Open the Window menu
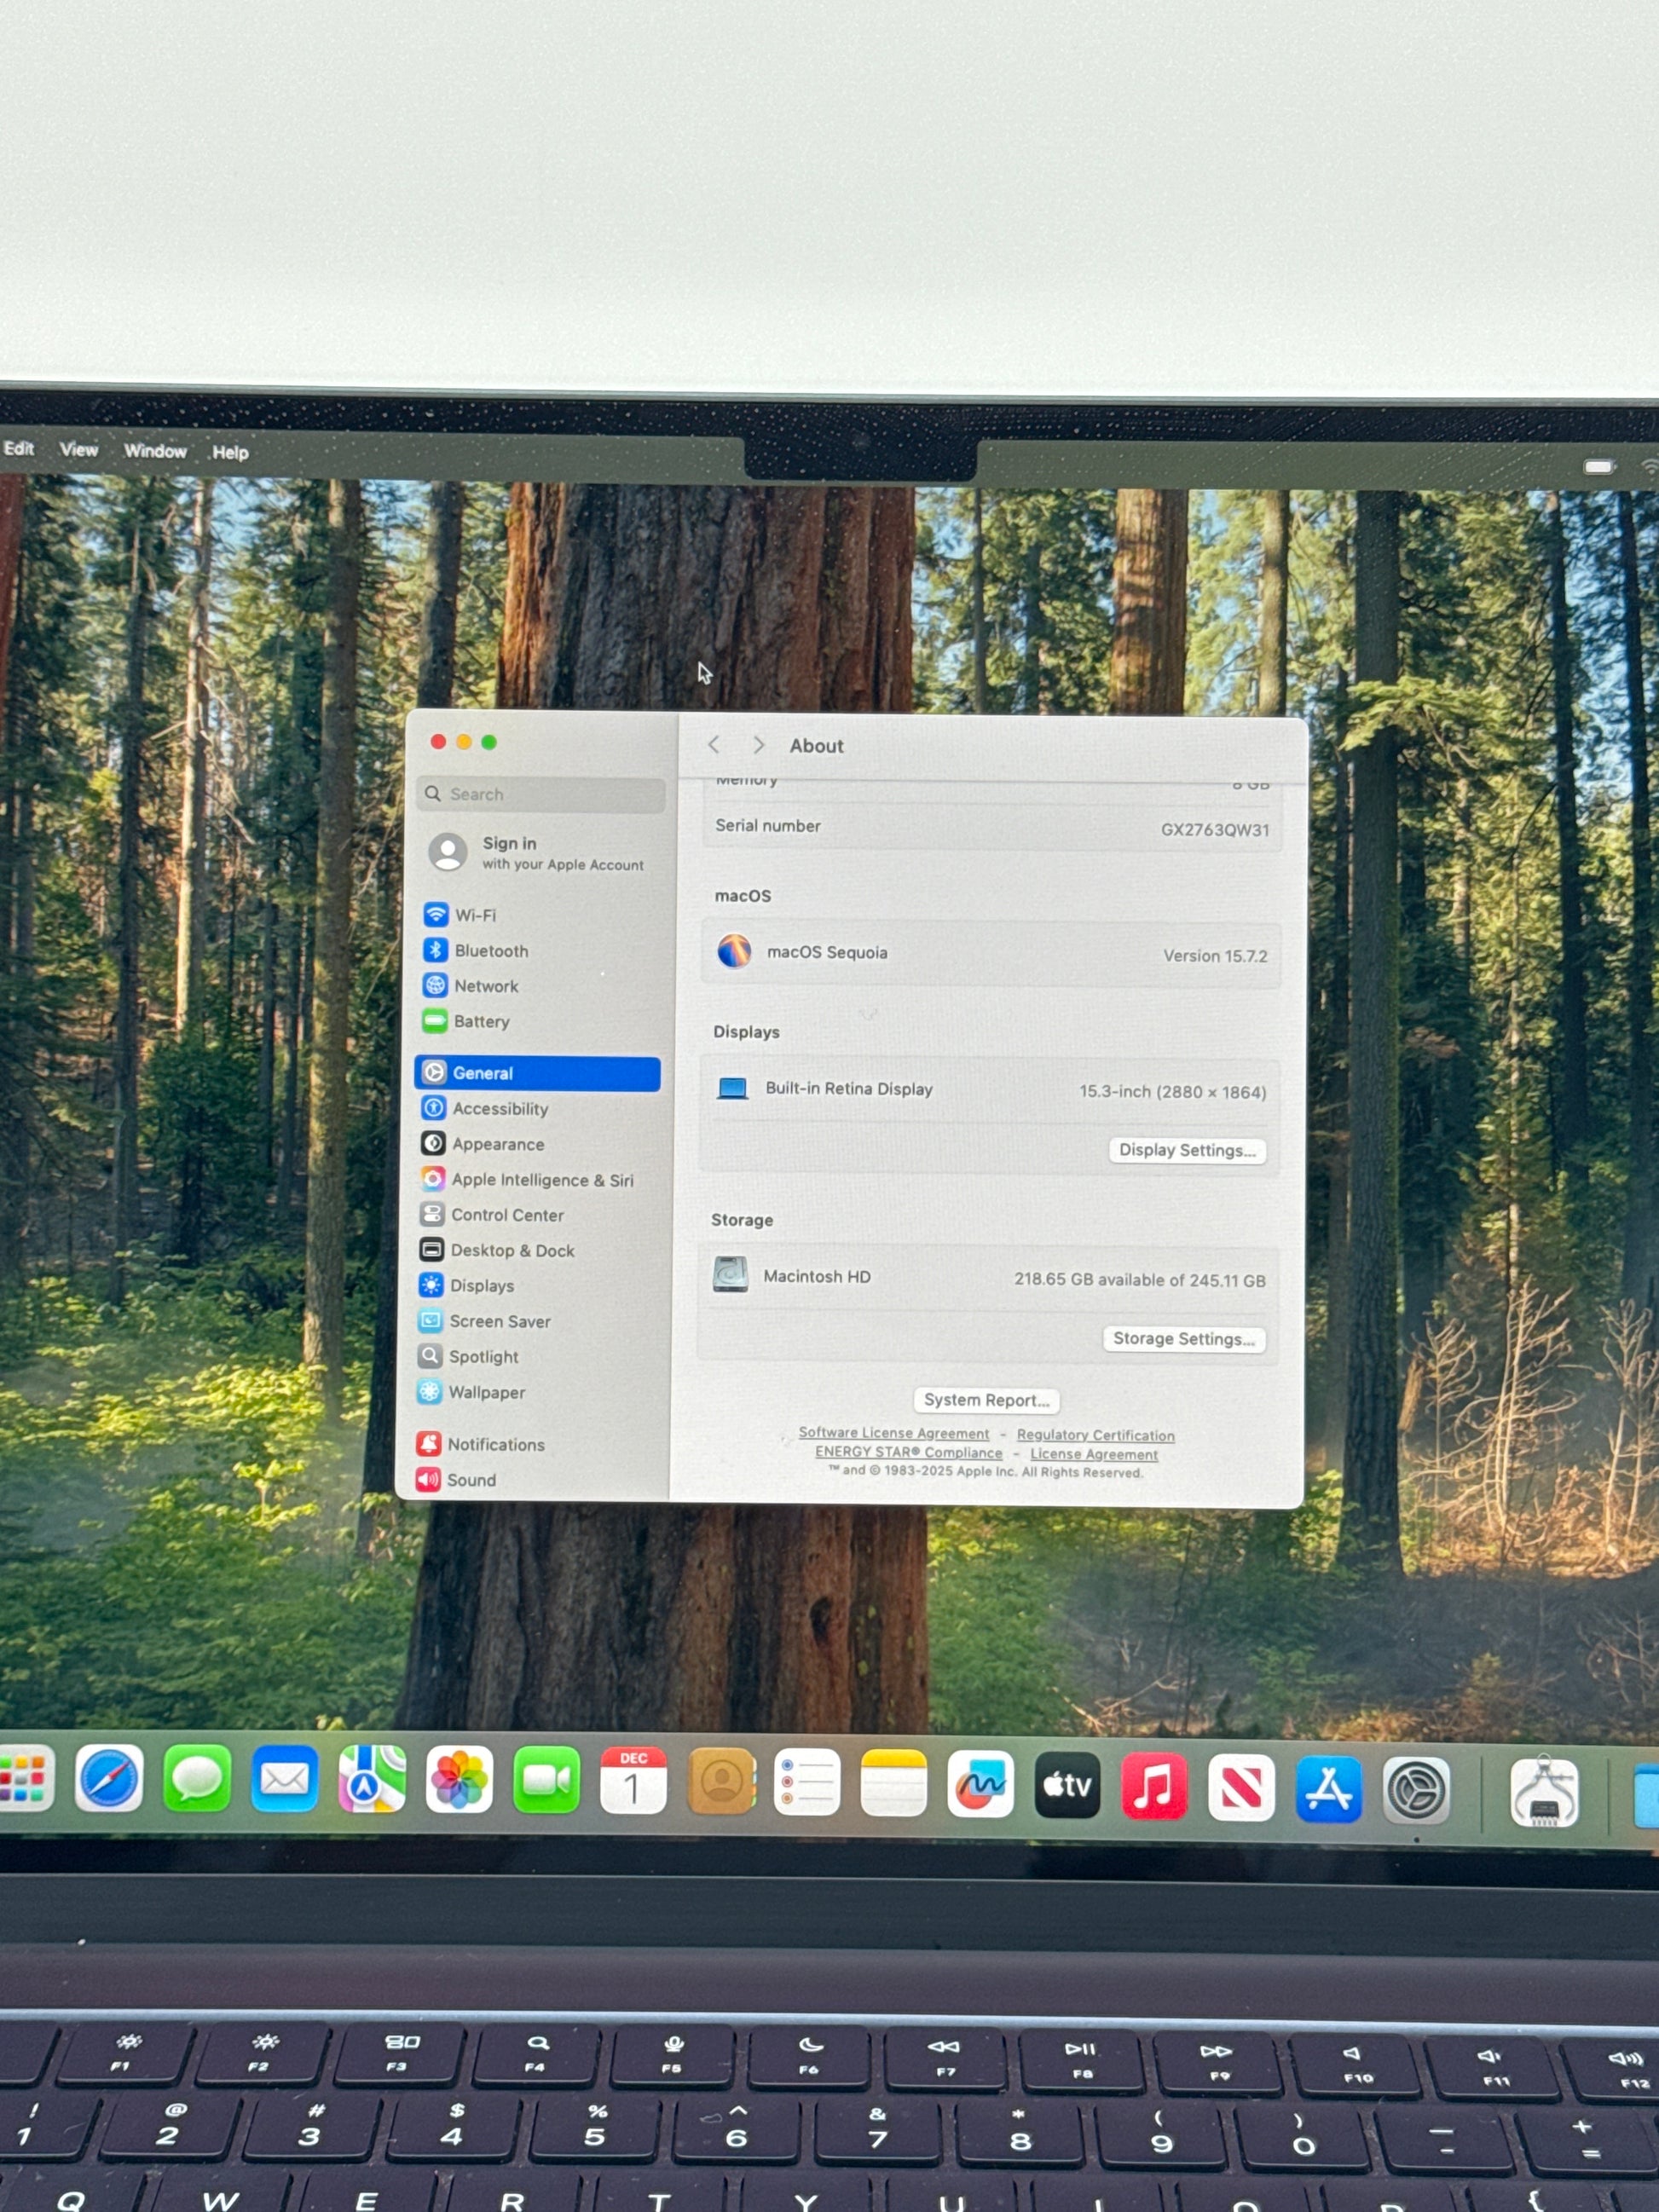The height and width of the screenshot is (2212, 1659). [155, 451]
